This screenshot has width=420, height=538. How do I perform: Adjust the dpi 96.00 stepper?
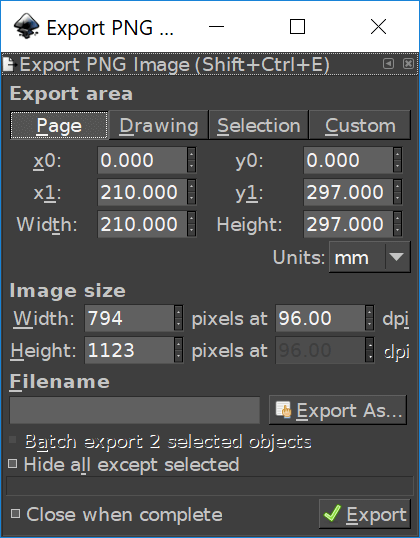click(x=369, y=318)
